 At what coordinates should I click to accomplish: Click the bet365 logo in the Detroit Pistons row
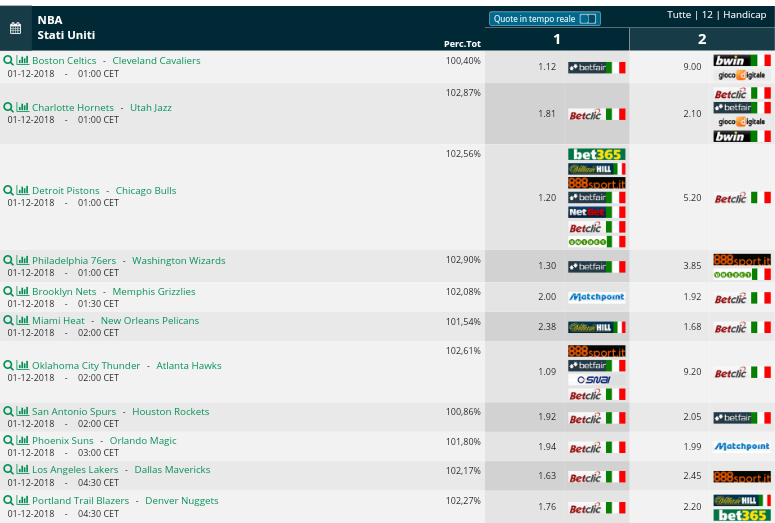(x=597, y=154)
